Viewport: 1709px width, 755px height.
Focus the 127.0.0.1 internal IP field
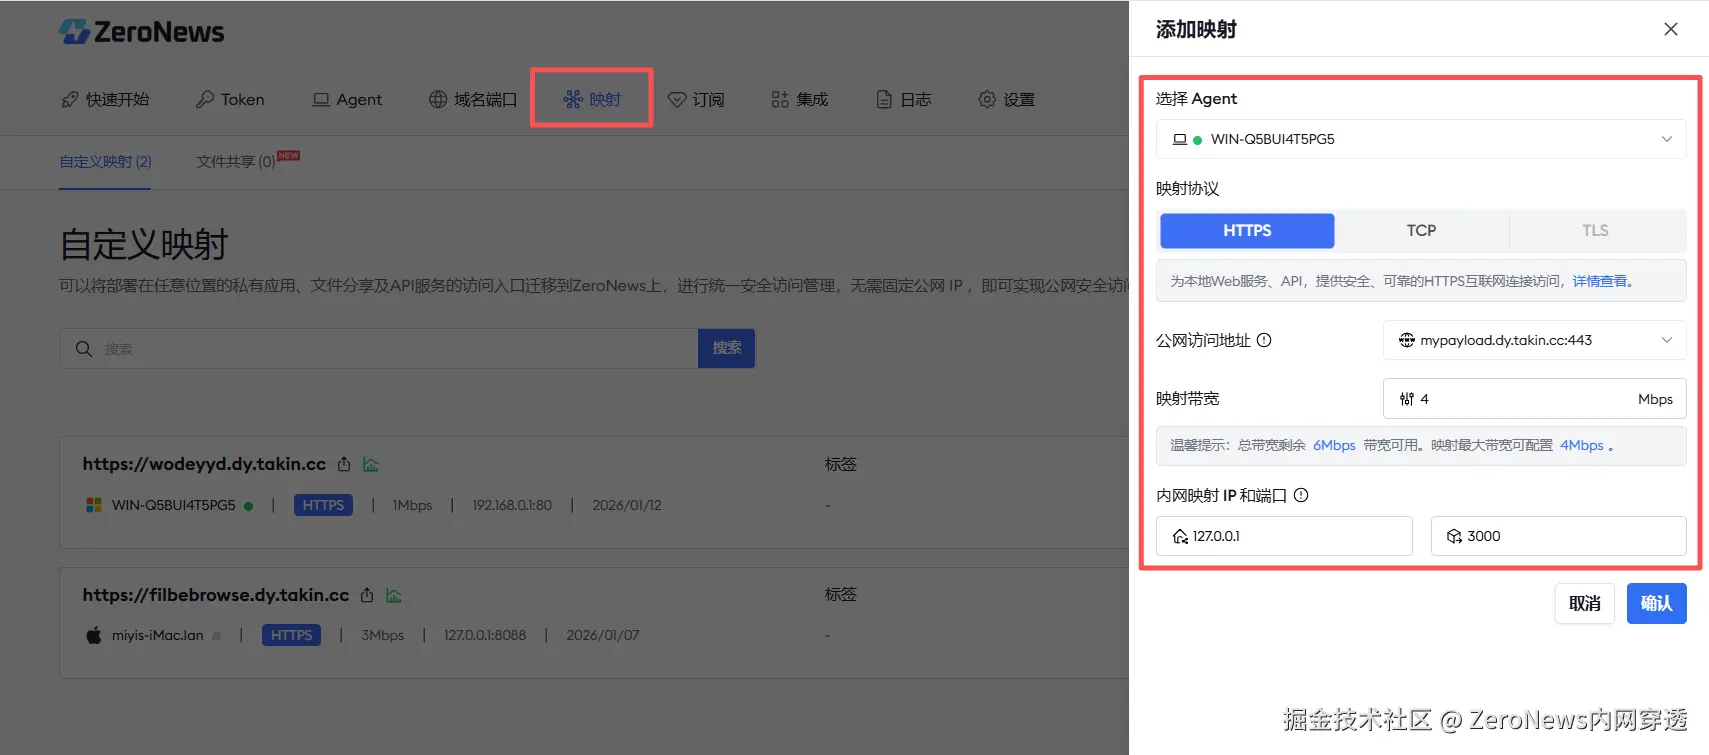(1284, 536)
